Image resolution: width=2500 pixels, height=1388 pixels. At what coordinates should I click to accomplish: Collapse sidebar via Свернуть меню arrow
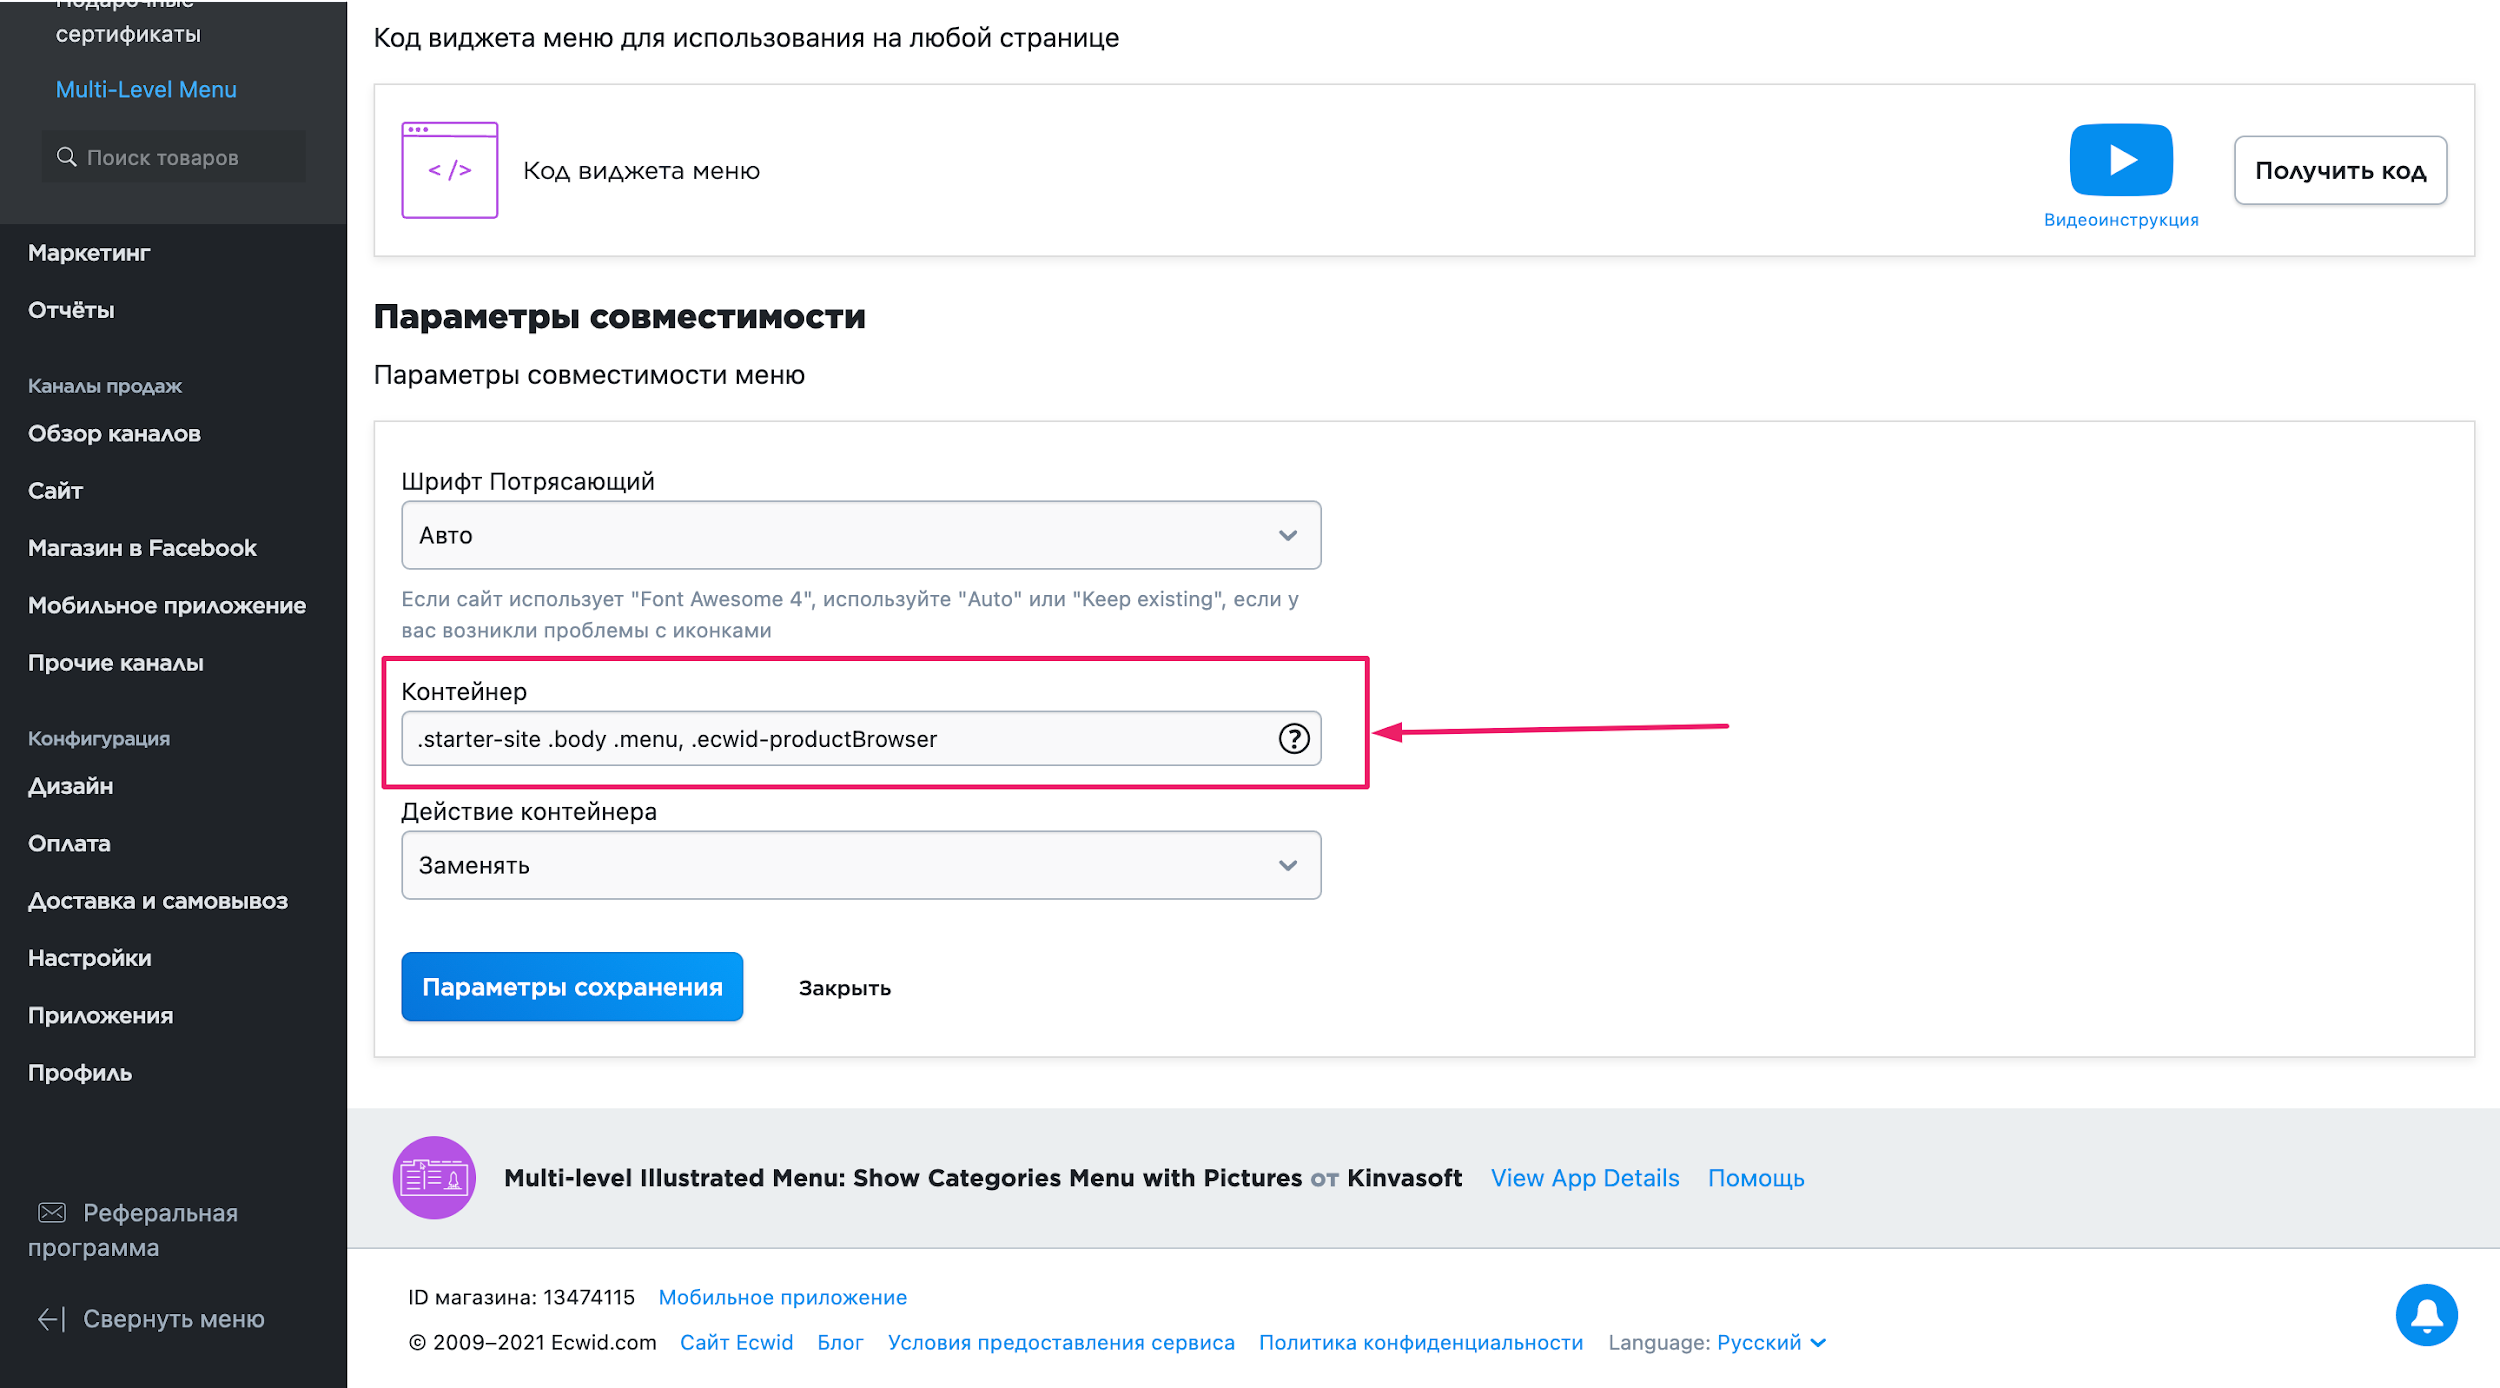[x=51, y=1320]
